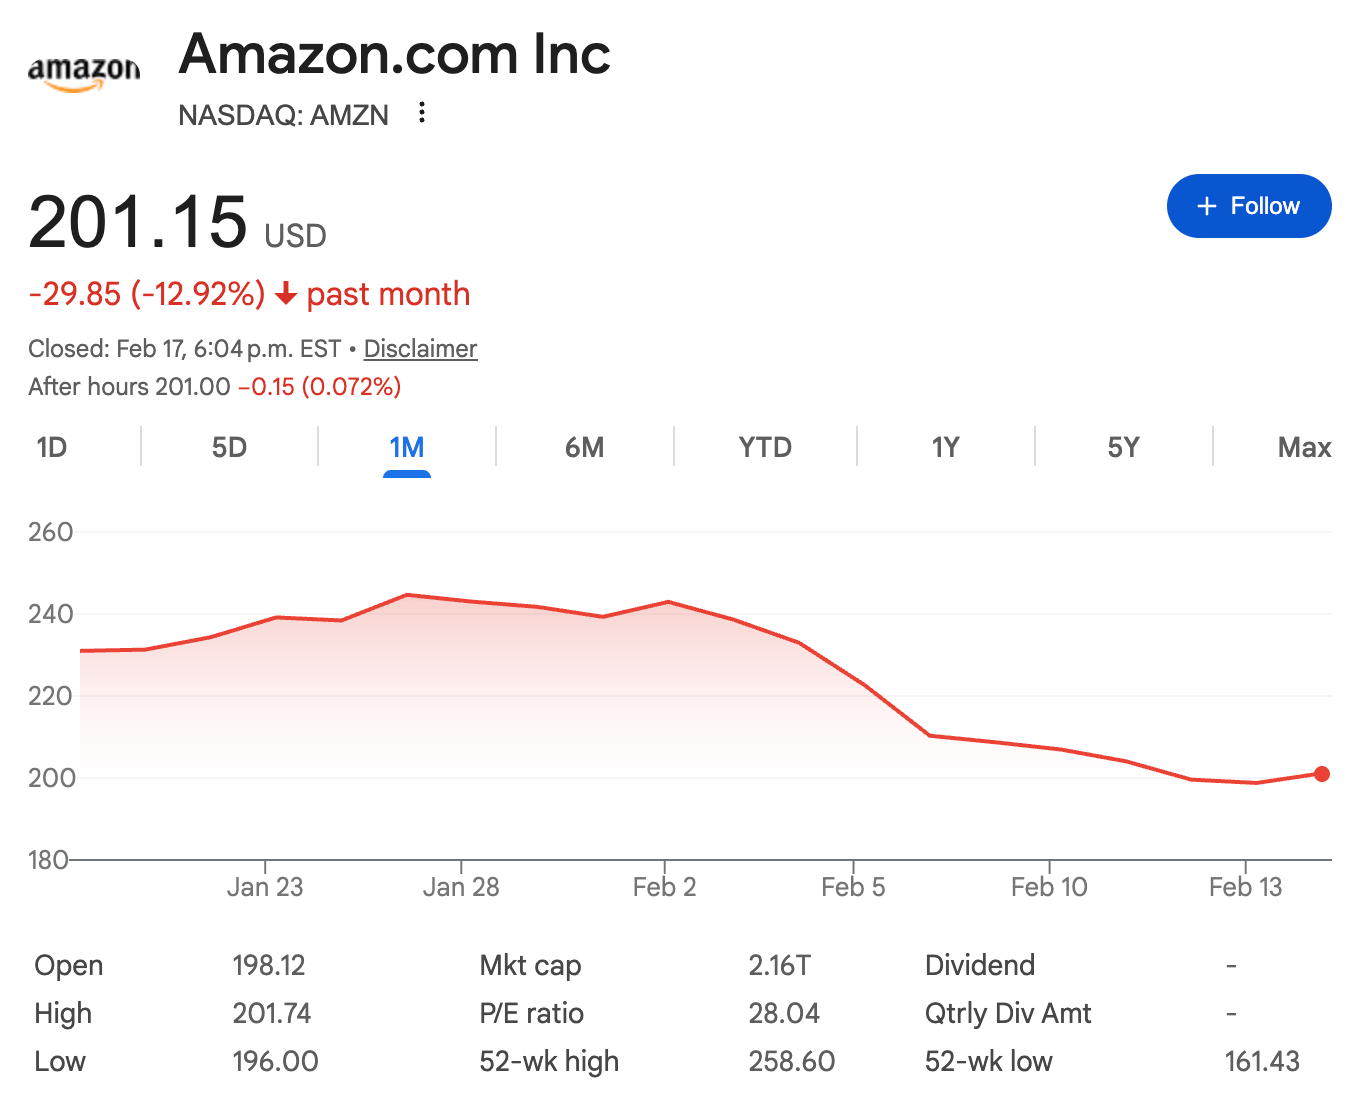Show the YTD price chart

(x=765, y=447)
